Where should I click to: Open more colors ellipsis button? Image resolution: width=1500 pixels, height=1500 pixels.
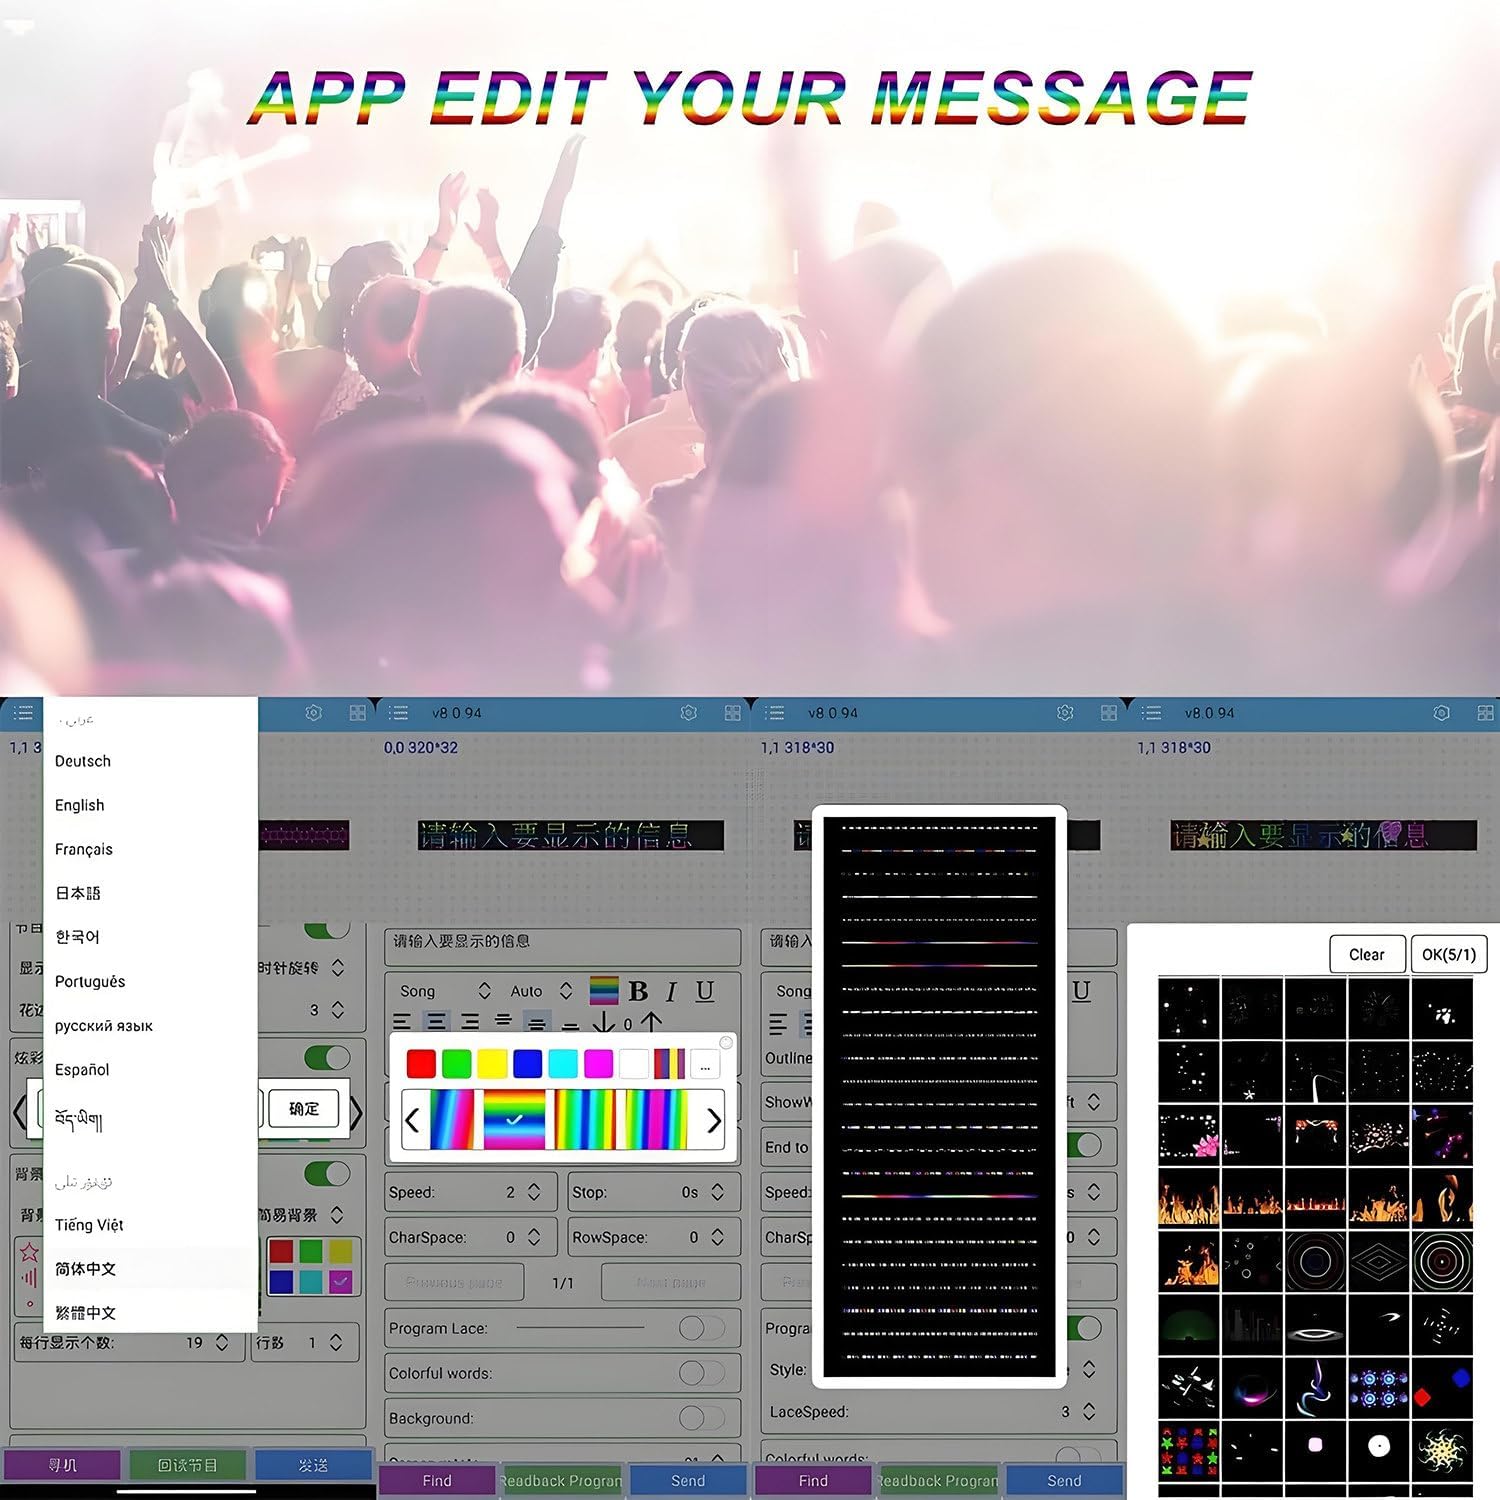coord(705,1065)
